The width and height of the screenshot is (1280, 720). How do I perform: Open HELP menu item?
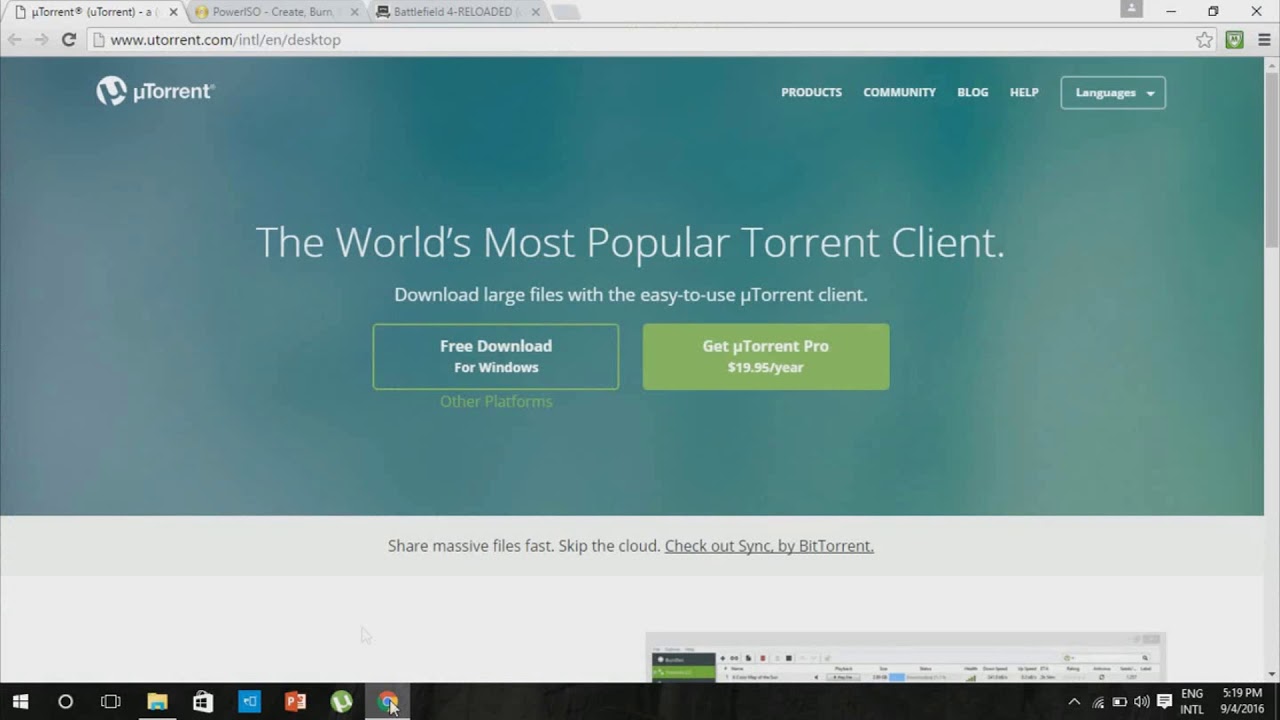click(x=1024, y=92)
